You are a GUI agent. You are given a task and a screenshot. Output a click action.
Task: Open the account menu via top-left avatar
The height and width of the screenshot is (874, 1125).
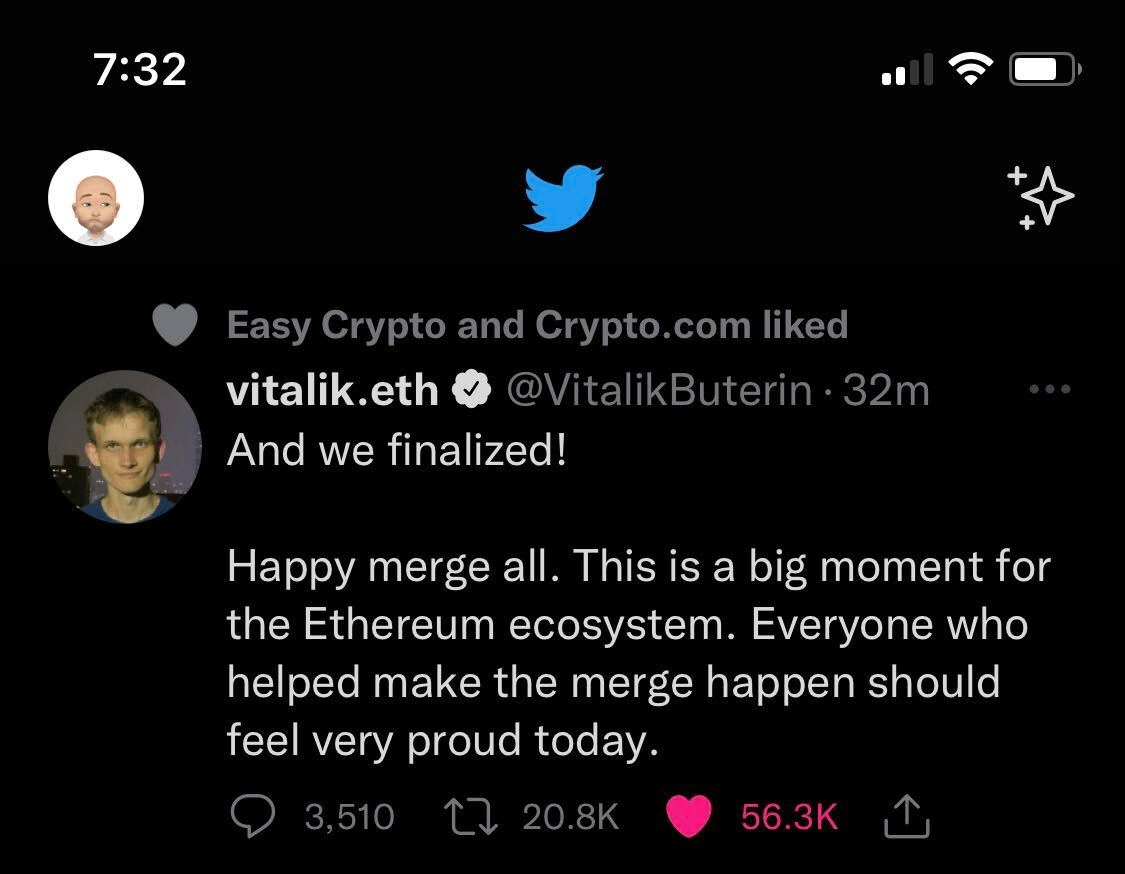(x=96, y=198)
